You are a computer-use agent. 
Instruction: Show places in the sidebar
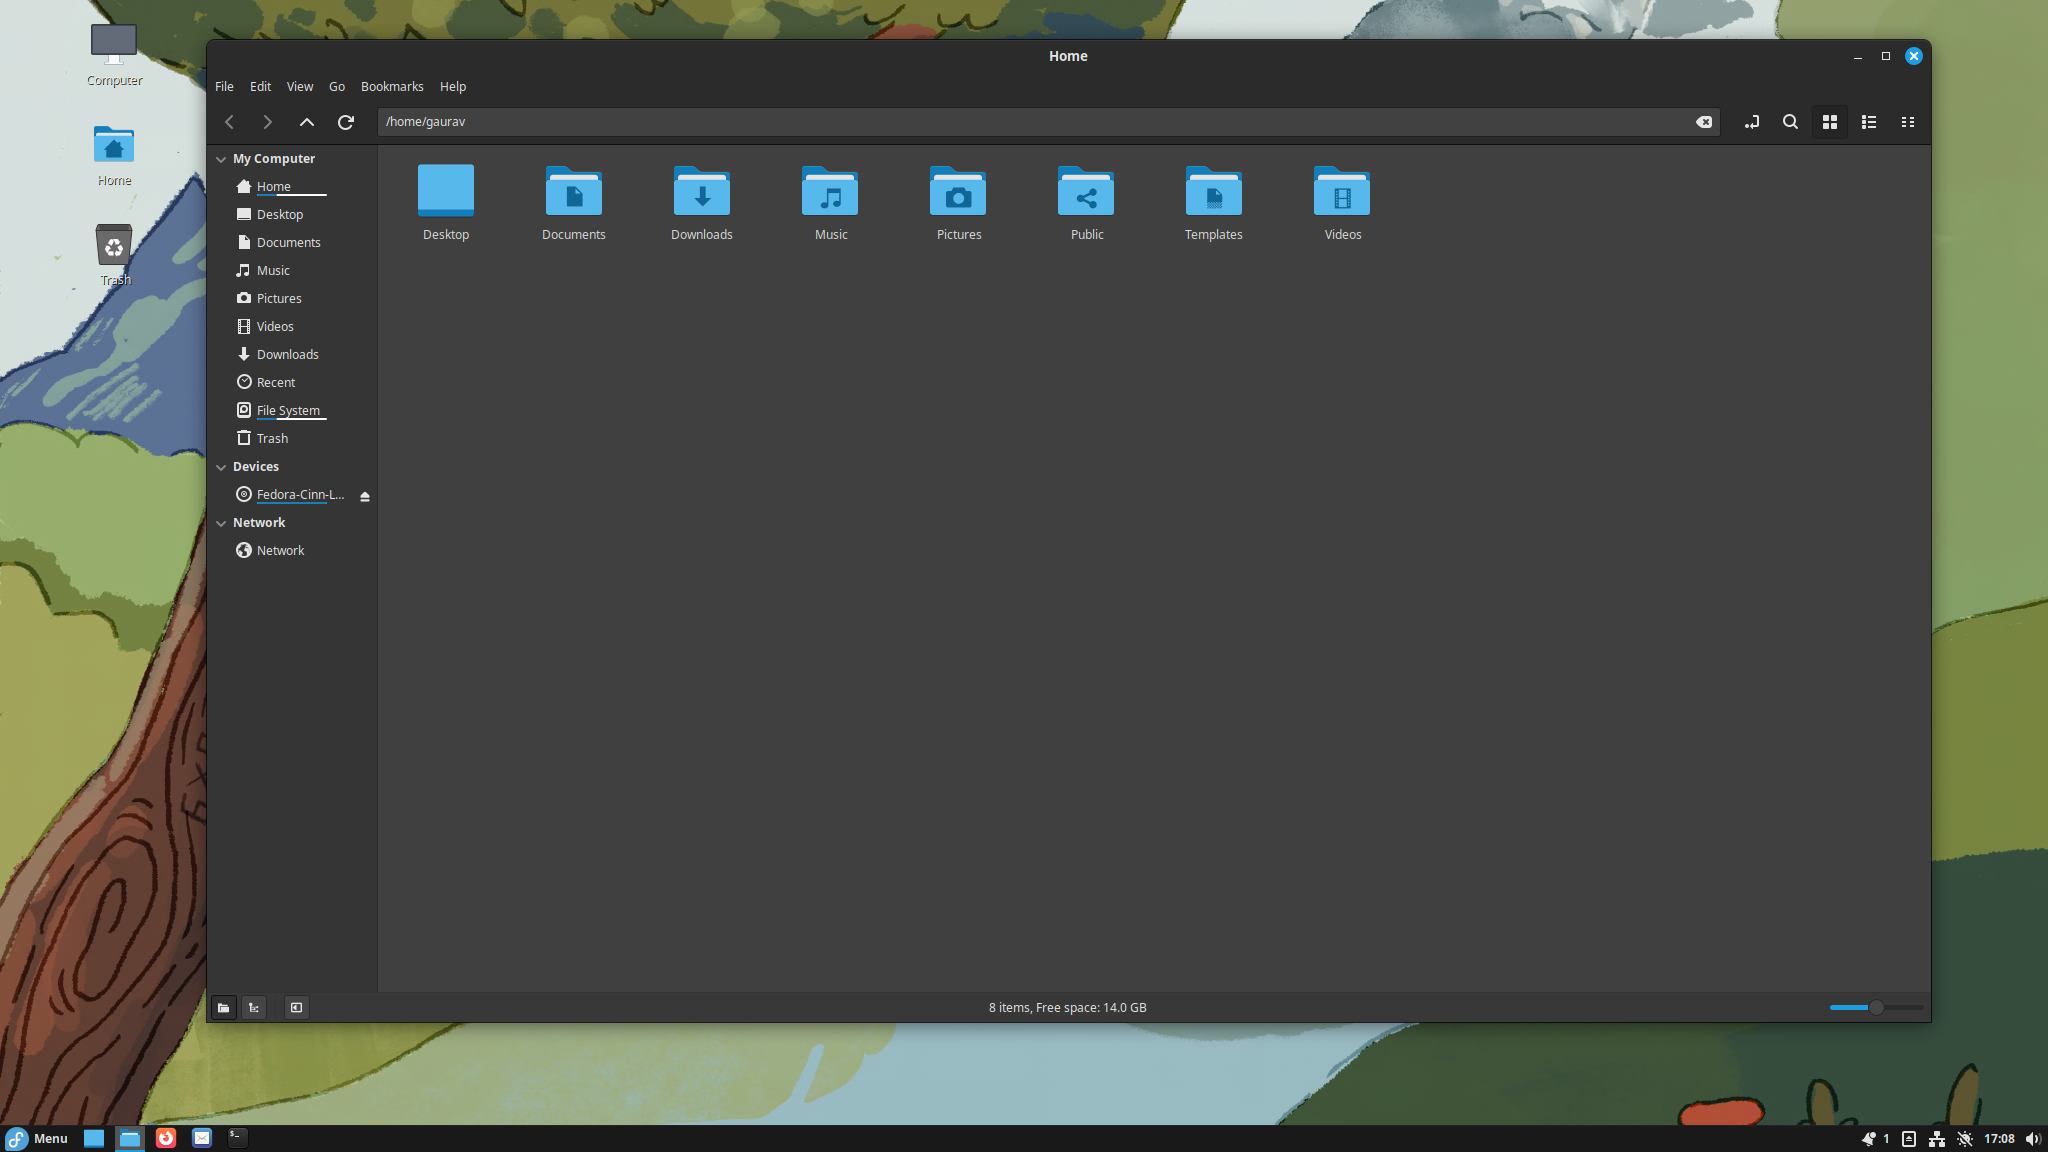pos(224,1007)
